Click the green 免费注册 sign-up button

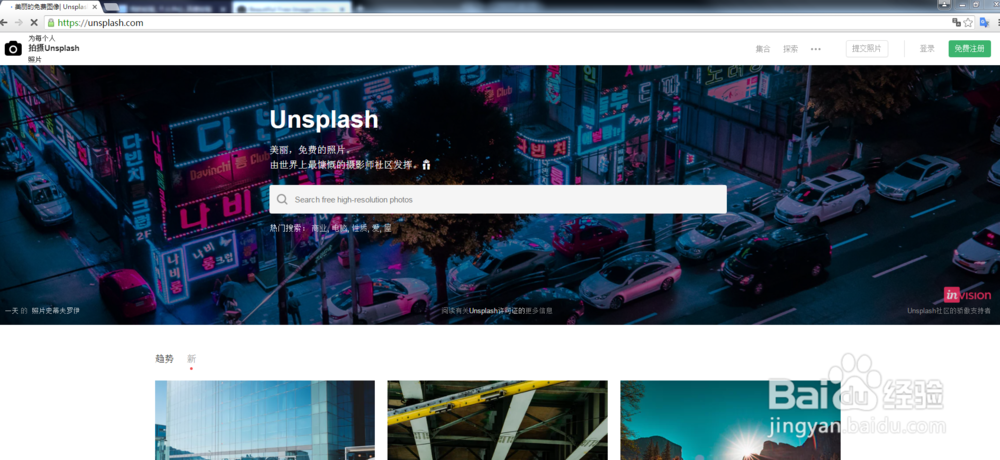[969, 49]
